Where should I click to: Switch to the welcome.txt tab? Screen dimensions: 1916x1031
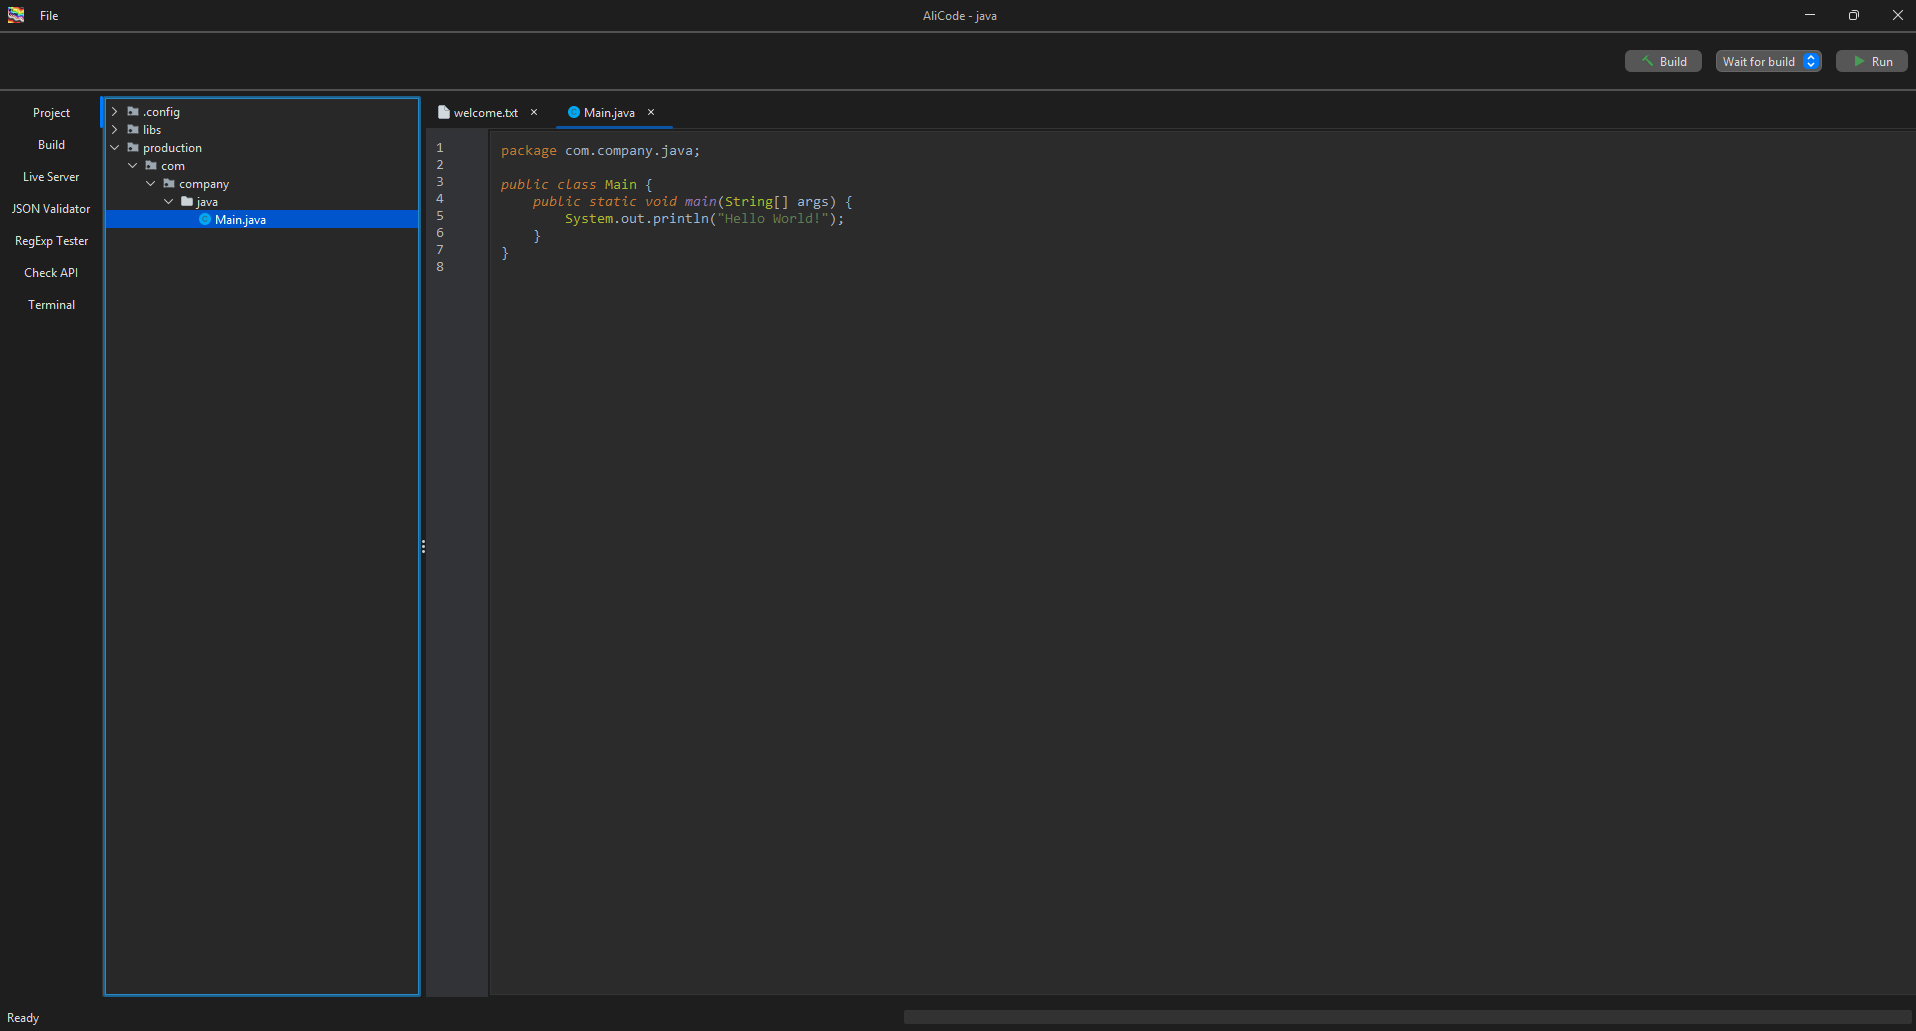coord(486,112)
